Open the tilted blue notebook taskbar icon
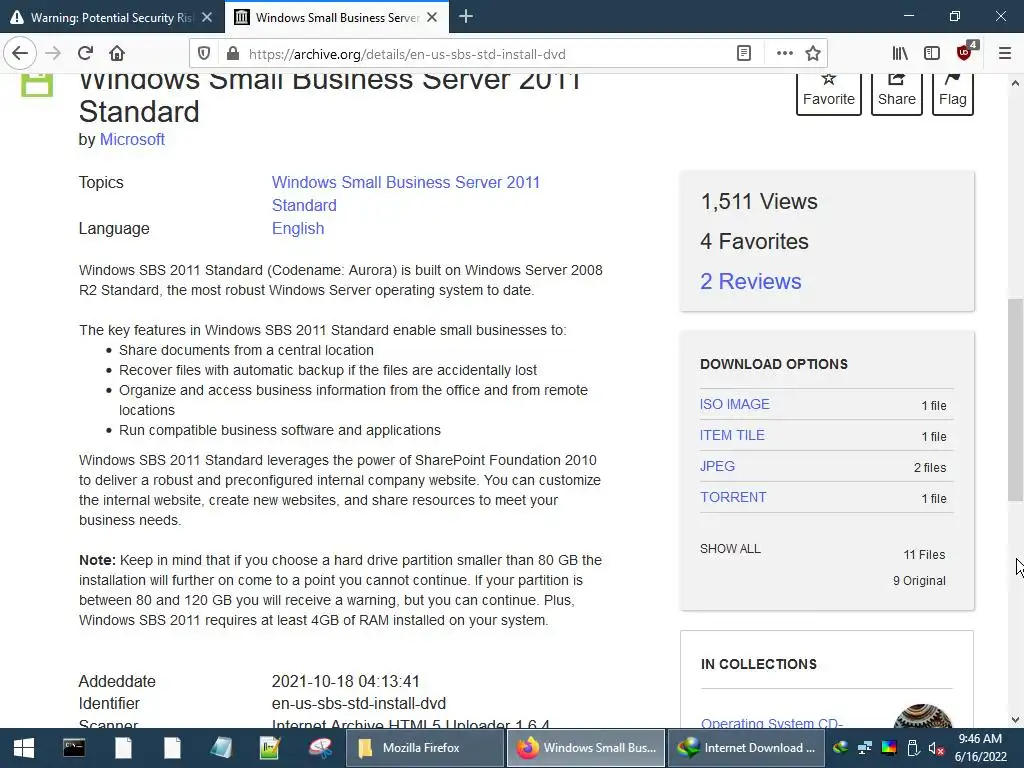 click(221, 748)
